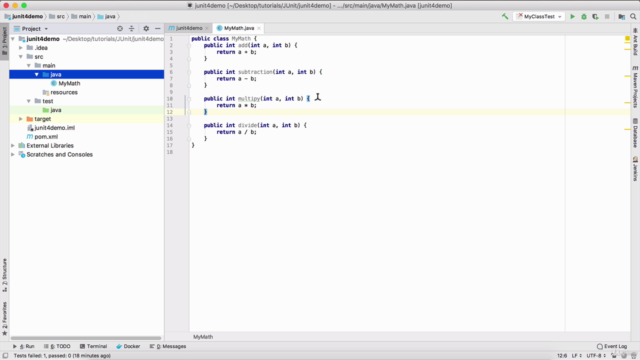640x360 pixels.
Task: Expand the target folder
Action: [x=21, y=119]
